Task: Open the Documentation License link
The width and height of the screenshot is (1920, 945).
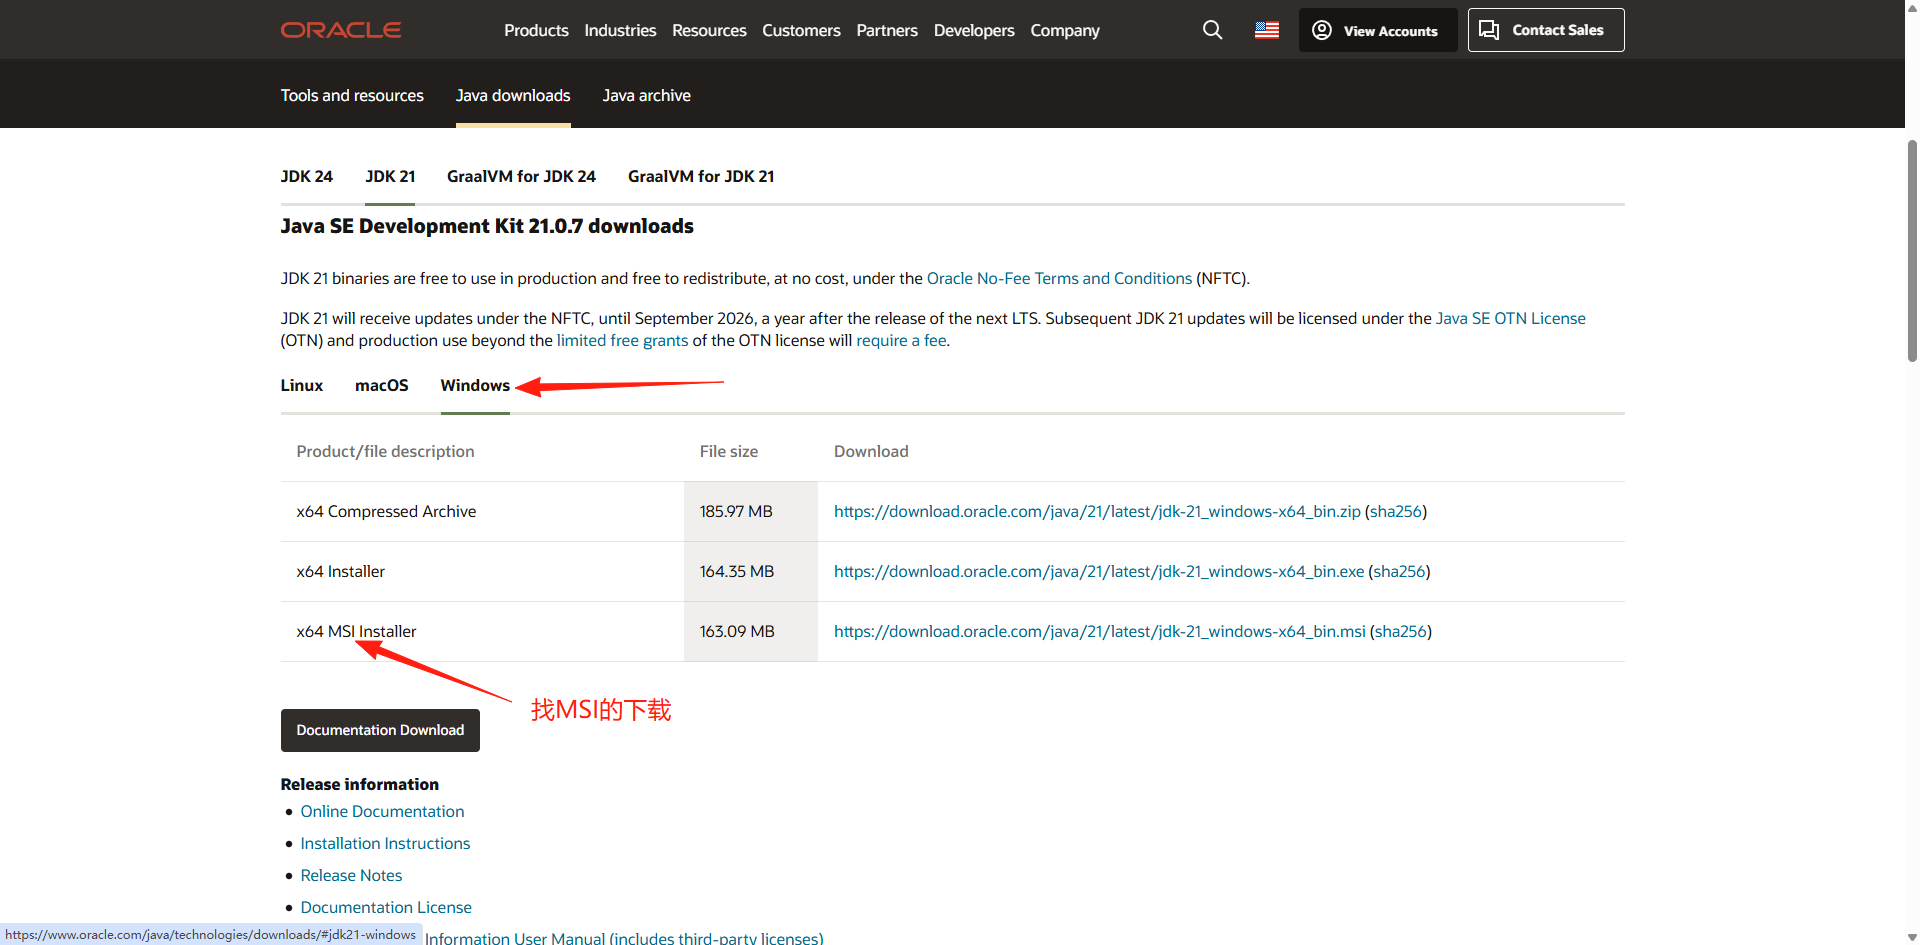Action: (x=386, y=907)
